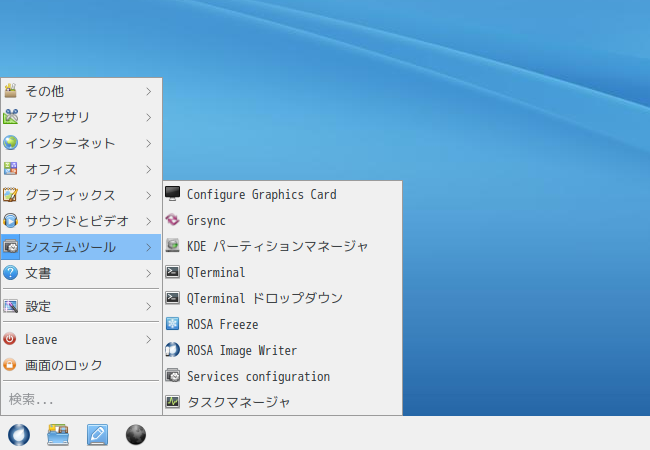Open ROSA Freeze
The image size is (650, 450).
[x=223, y=324]
